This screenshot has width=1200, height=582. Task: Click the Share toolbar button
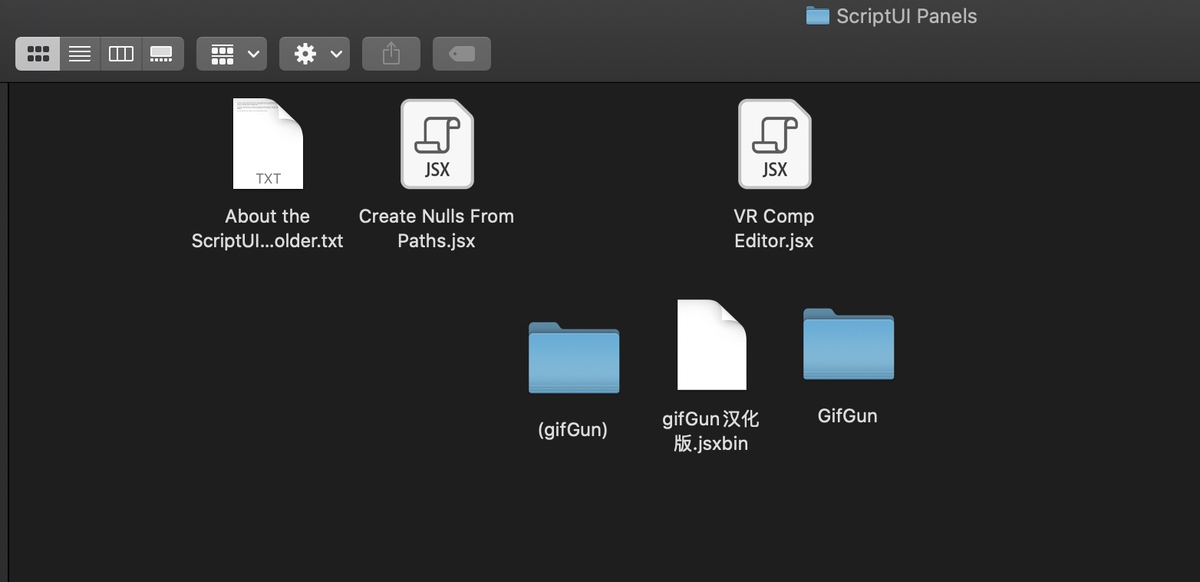point(391,54)
